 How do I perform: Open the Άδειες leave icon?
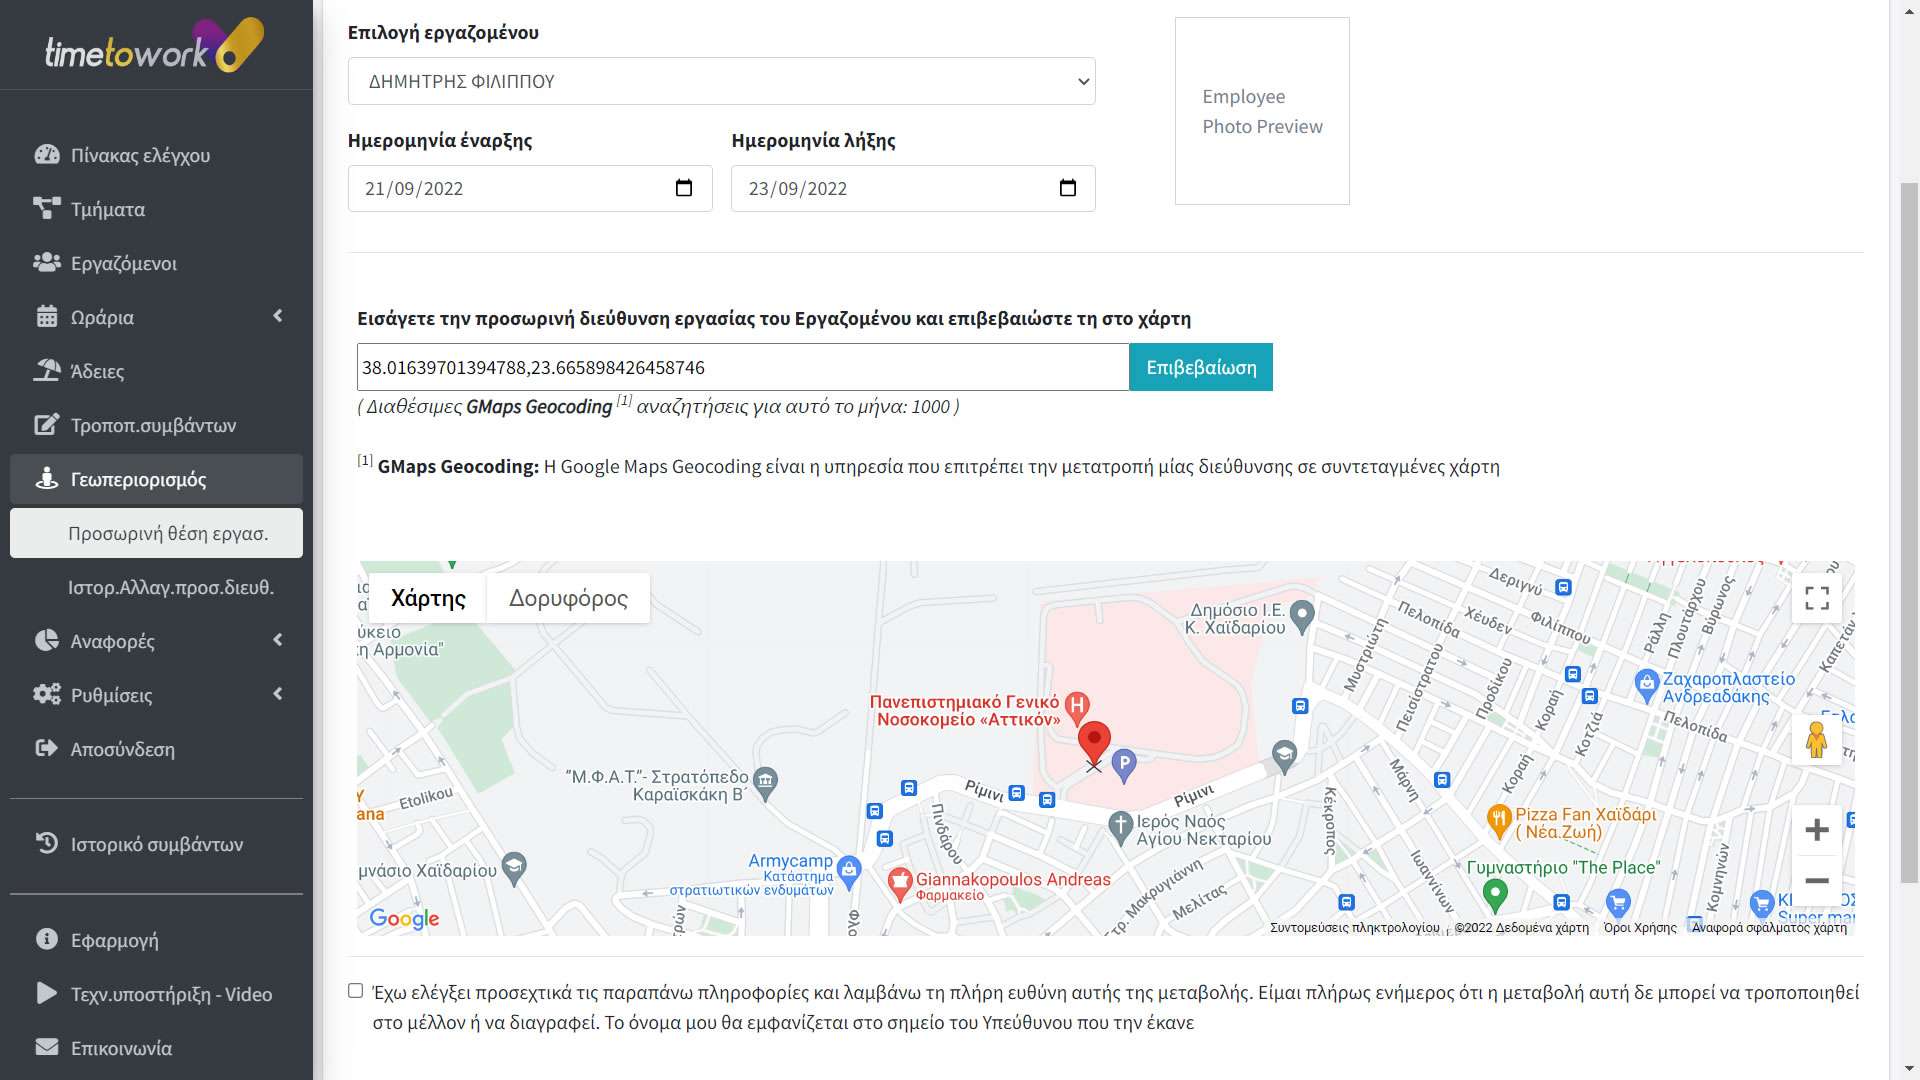[x=46, y=370]
